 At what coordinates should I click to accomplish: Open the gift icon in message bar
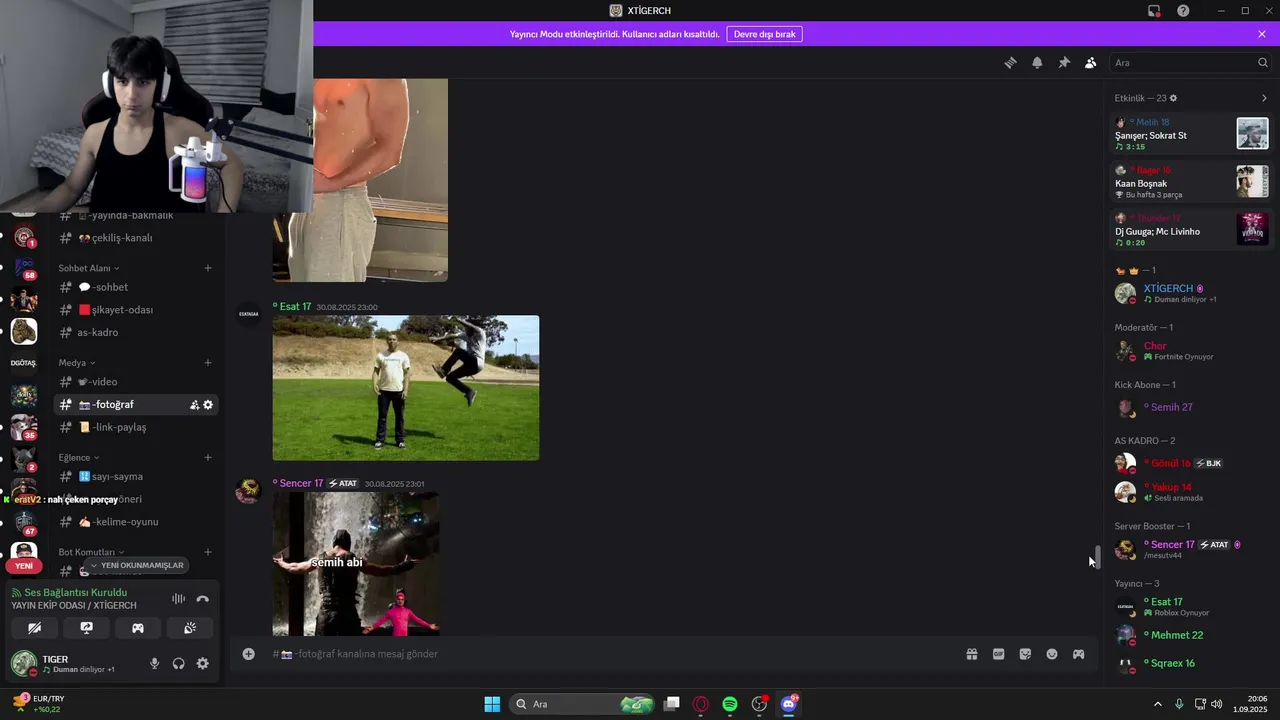click(x=971, y=654)
